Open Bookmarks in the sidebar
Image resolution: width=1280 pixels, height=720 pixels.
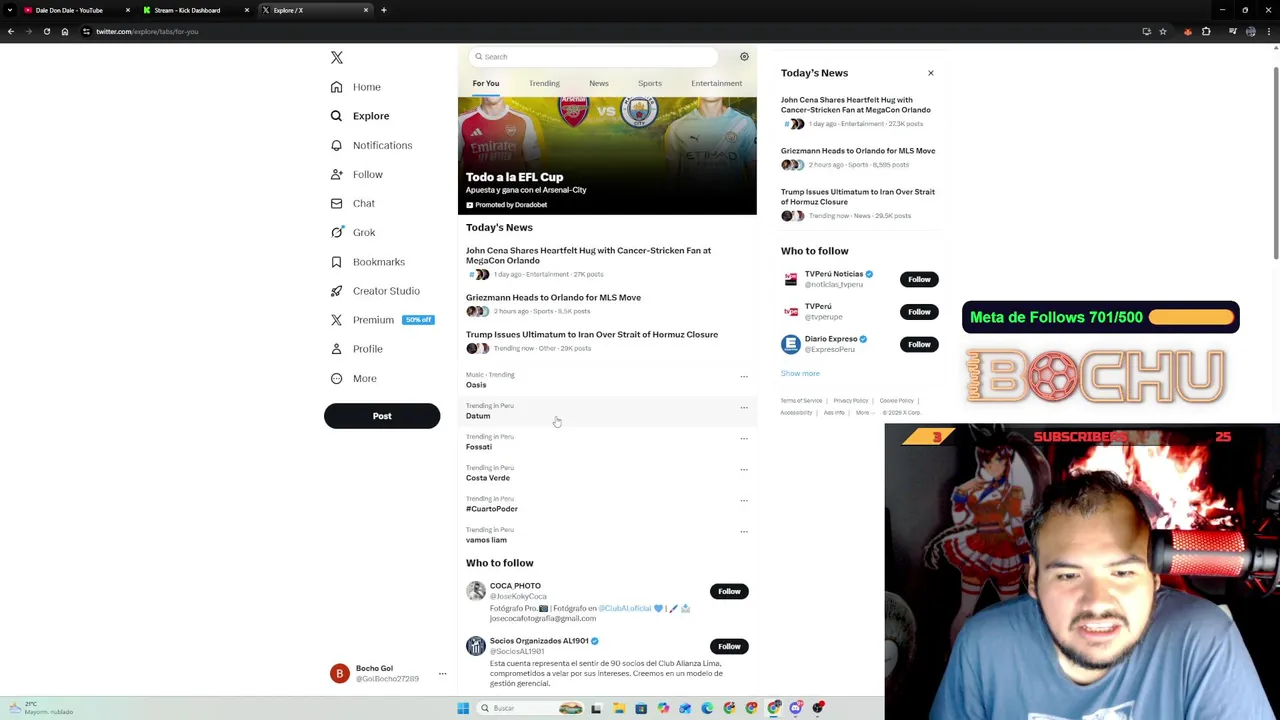(367, 262)
